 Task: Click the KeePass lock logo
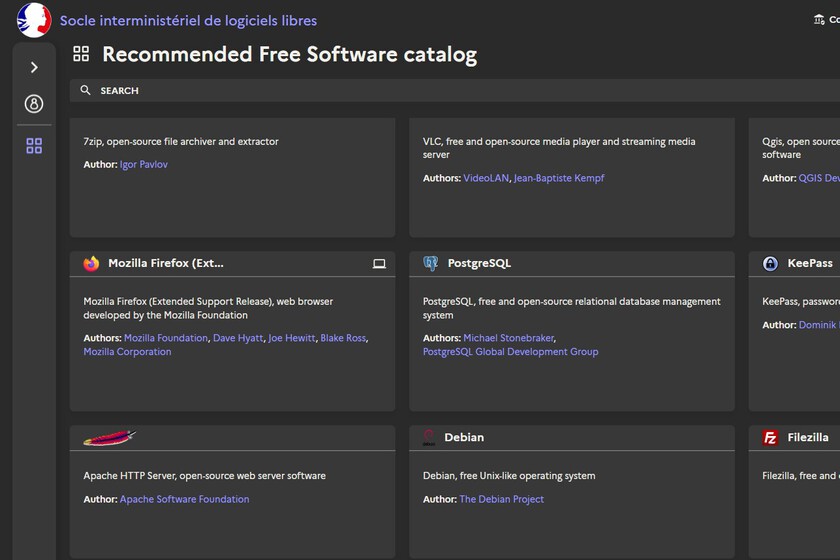770,264
